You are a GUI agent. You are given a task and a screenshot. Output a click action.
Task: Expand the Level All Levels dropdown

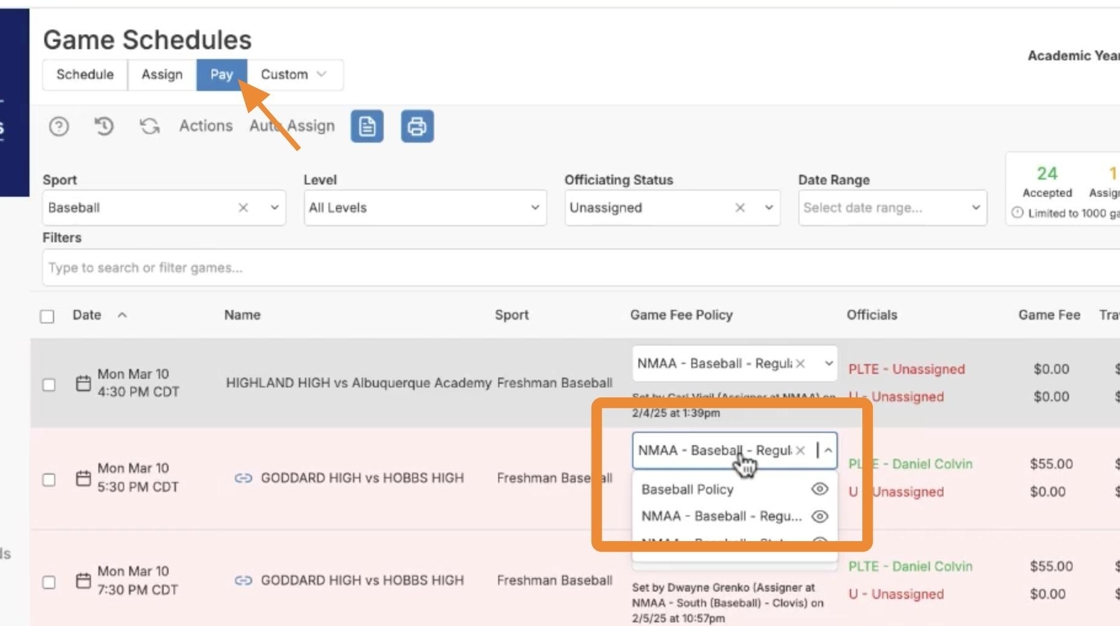(425, 208)
